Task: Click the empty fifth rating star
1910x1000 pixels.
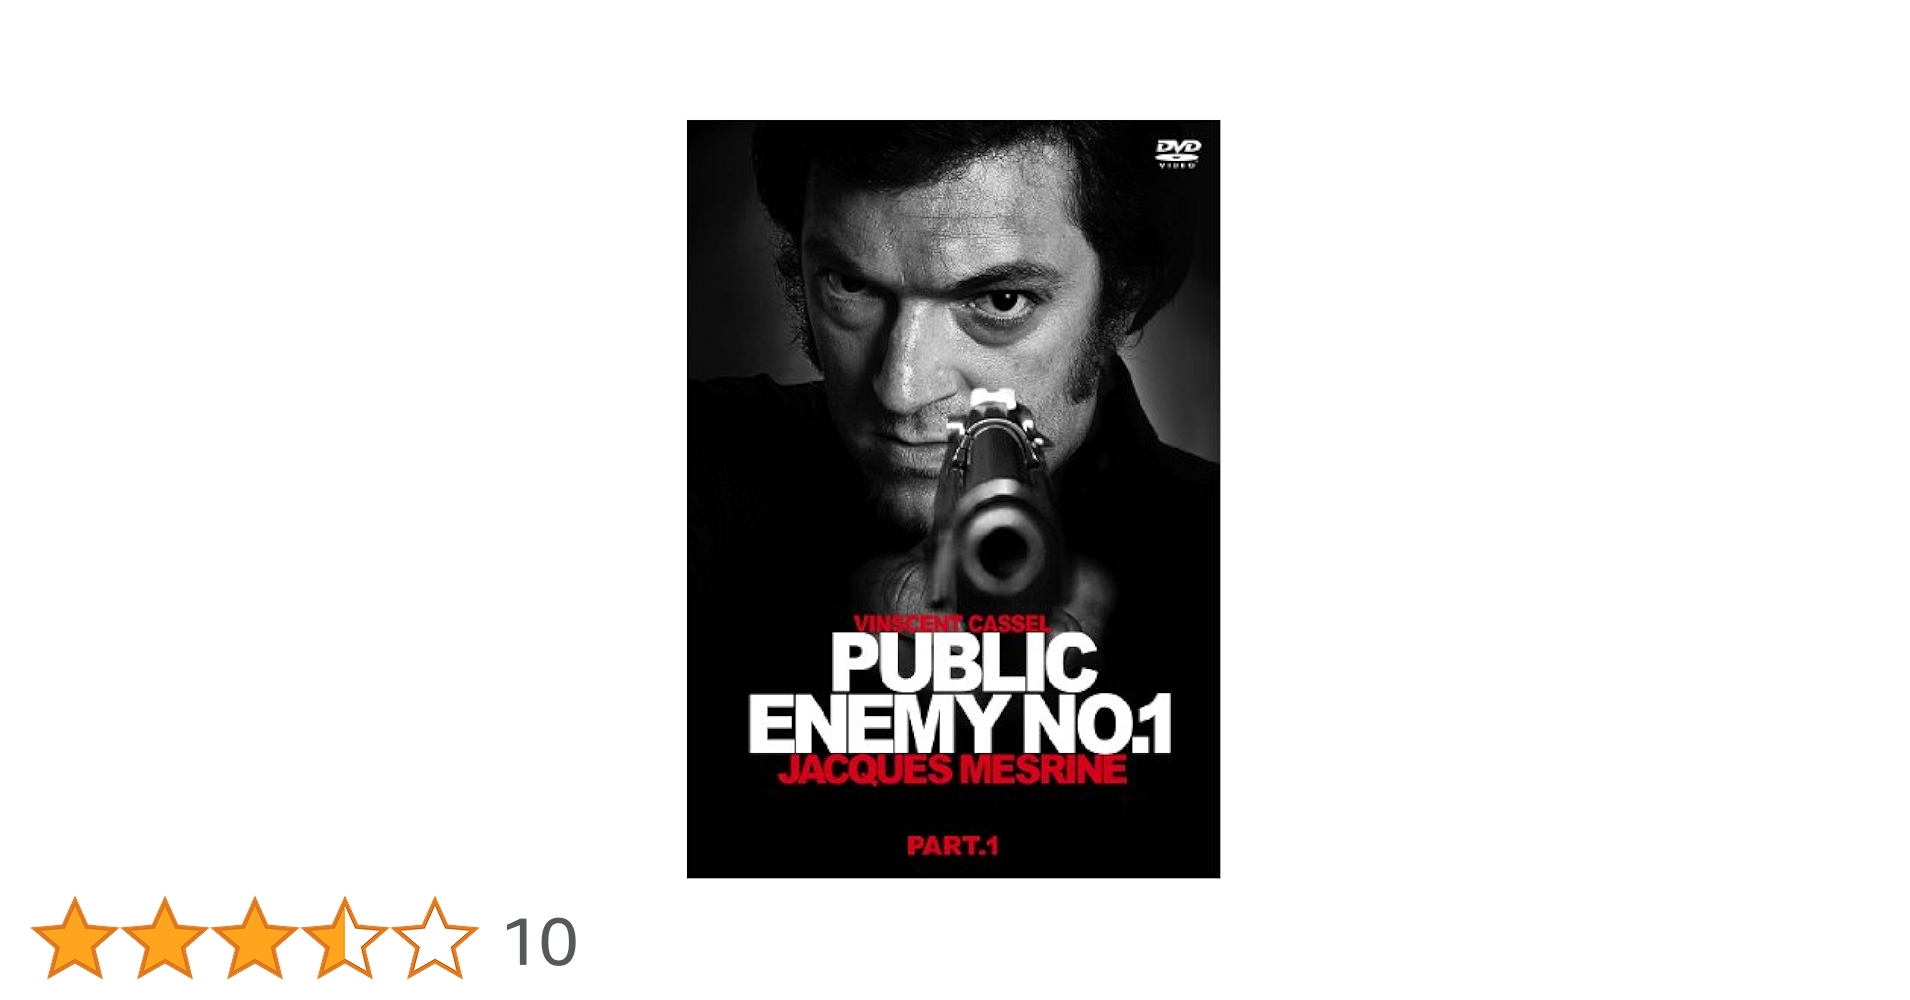Action: coord(435,938)
